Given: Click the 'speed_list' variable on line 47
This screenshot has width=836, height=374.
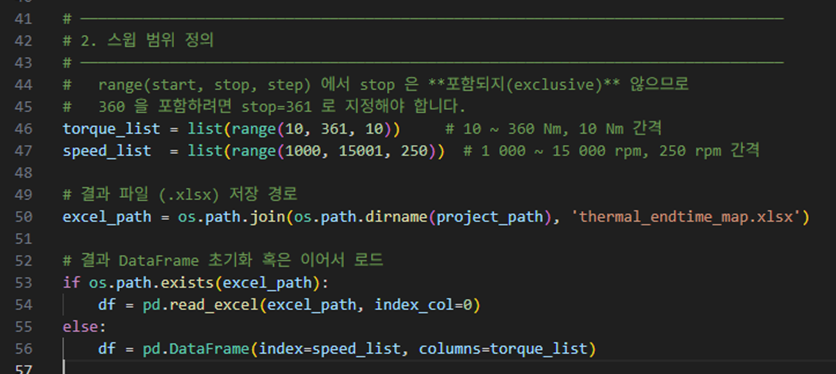Looking at the screenshot, I should point(107,151).
